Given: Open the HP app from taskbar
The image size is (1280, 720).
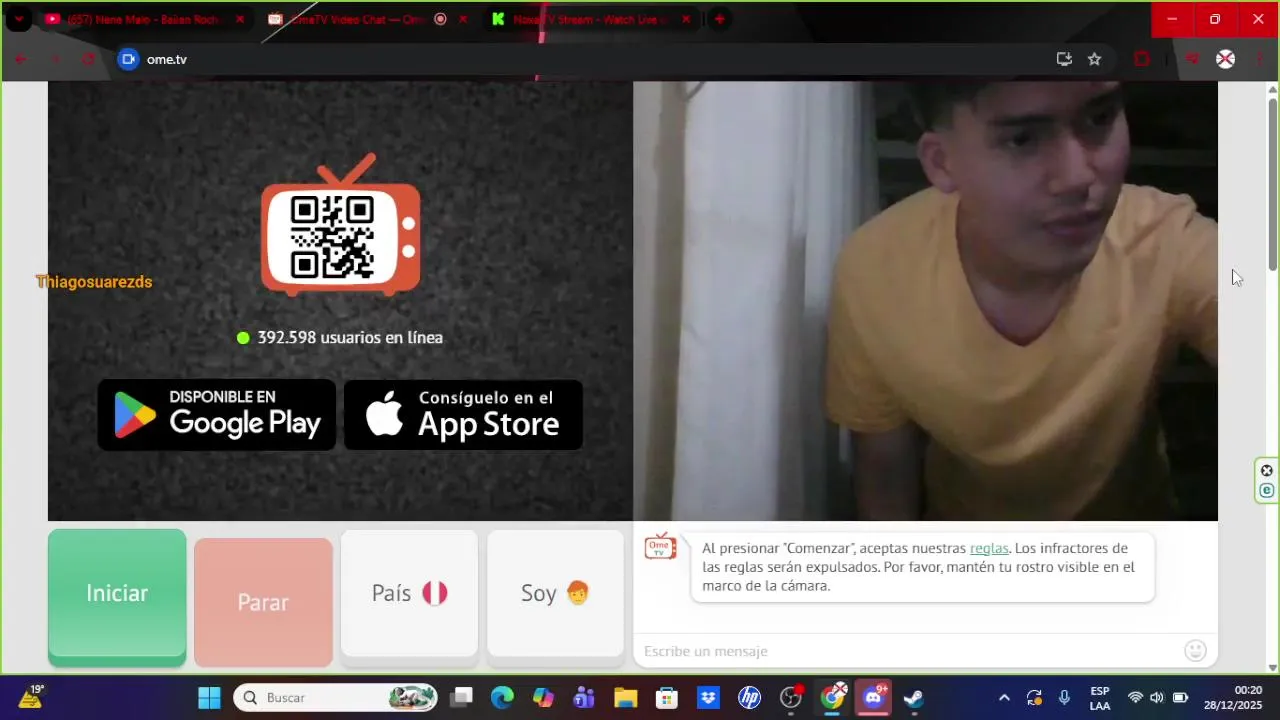Looking at the screenshot, I should (x=749, y=698).
